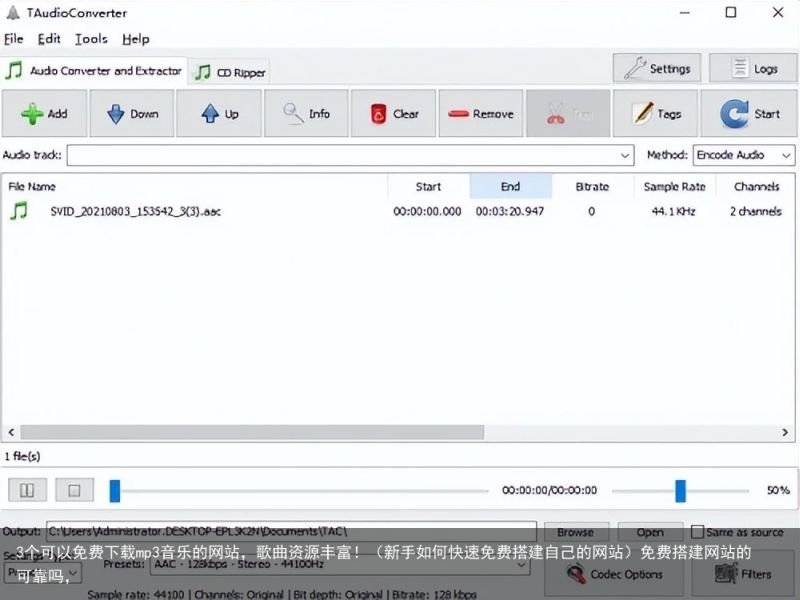Click the Sample Rate column header
Viewport: 800px width, 600px height.
click(x=674, y=186)
